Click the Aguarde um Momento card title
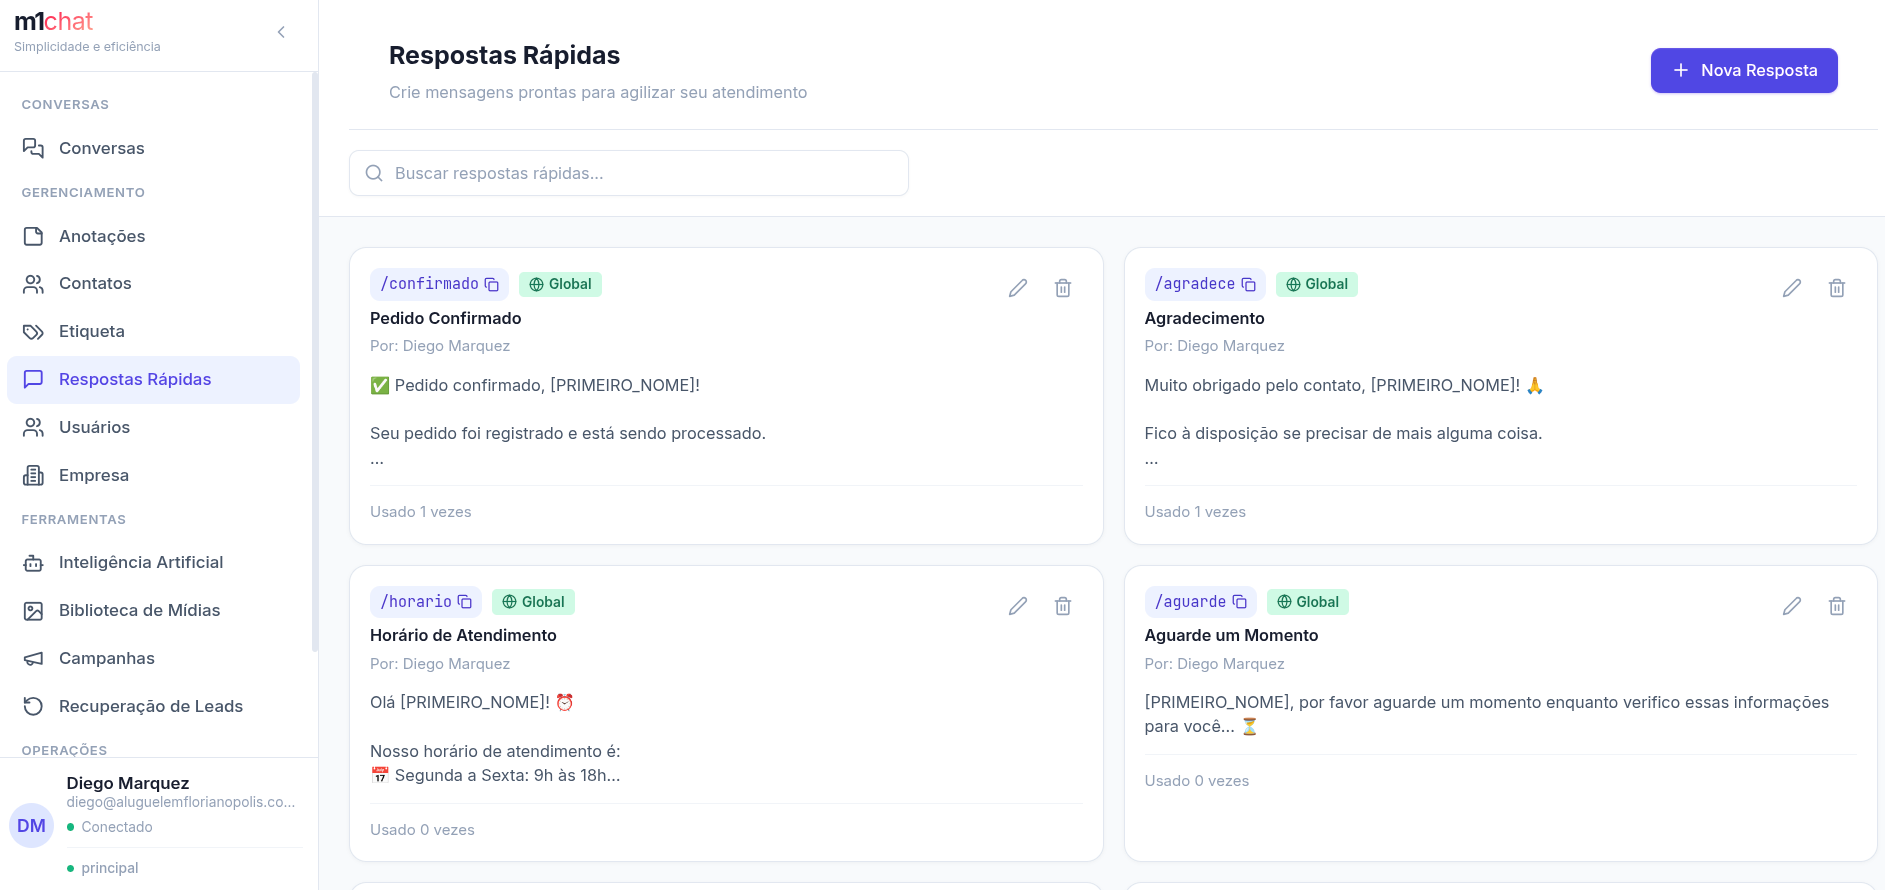The image size is (1885, 890). [x=1231, y=635]
